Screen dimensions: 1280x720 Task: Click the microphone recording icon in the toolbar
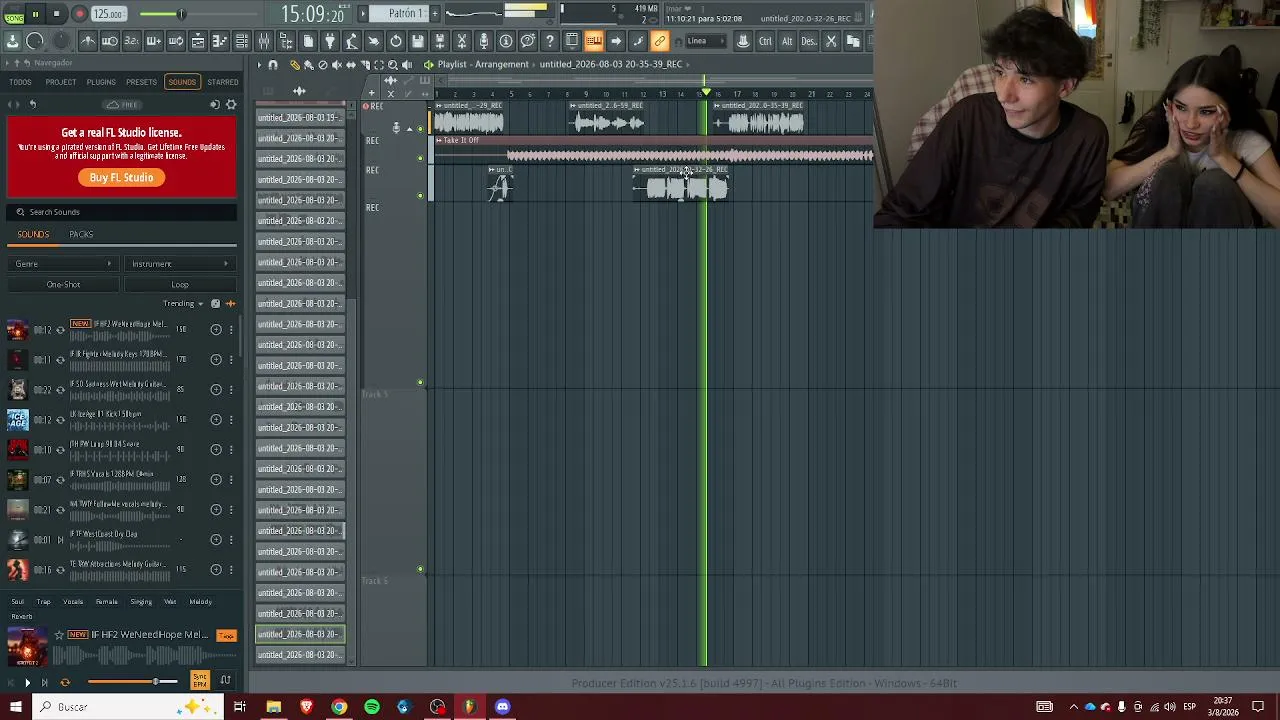484,41
